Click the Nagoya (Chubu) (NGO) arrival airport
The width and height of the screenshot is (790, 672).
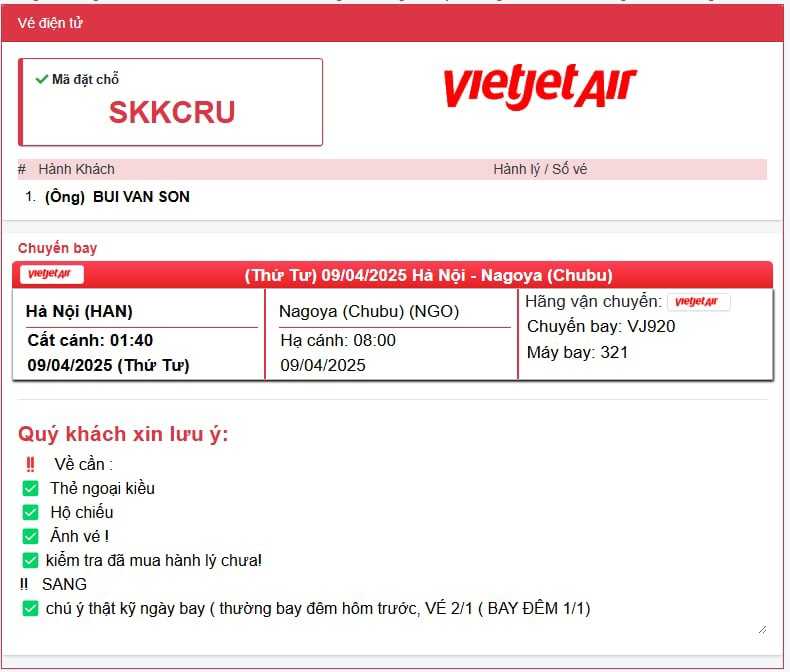[369, 311]
